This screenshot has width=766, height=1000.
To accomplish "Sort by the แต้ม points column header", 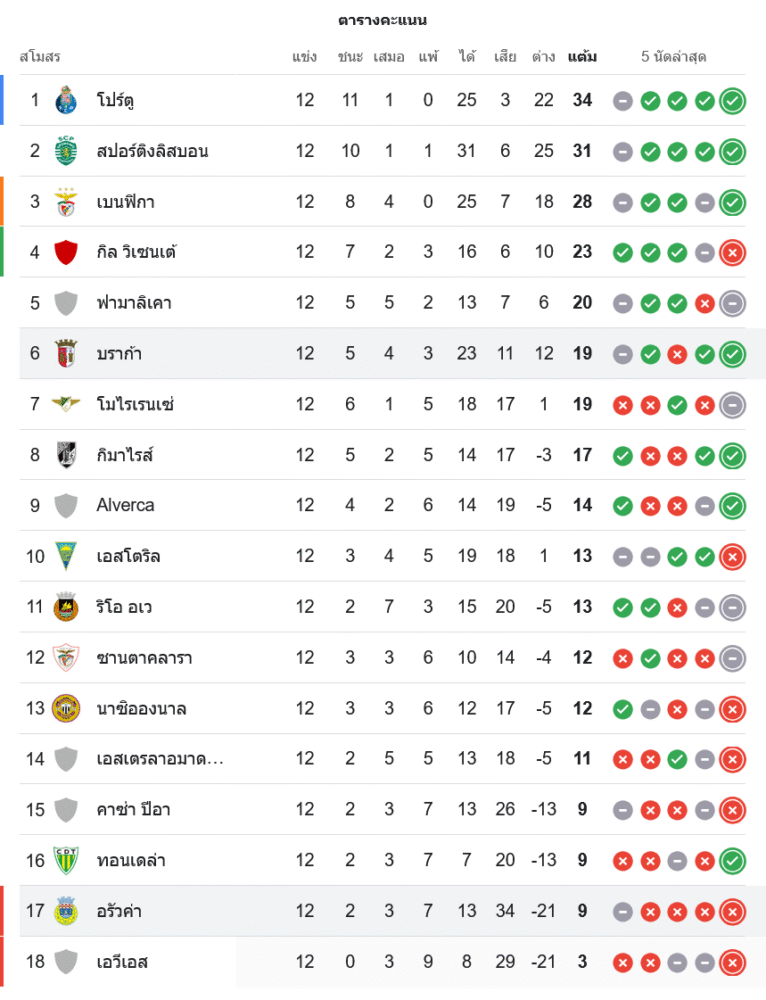I will point(582,57).
